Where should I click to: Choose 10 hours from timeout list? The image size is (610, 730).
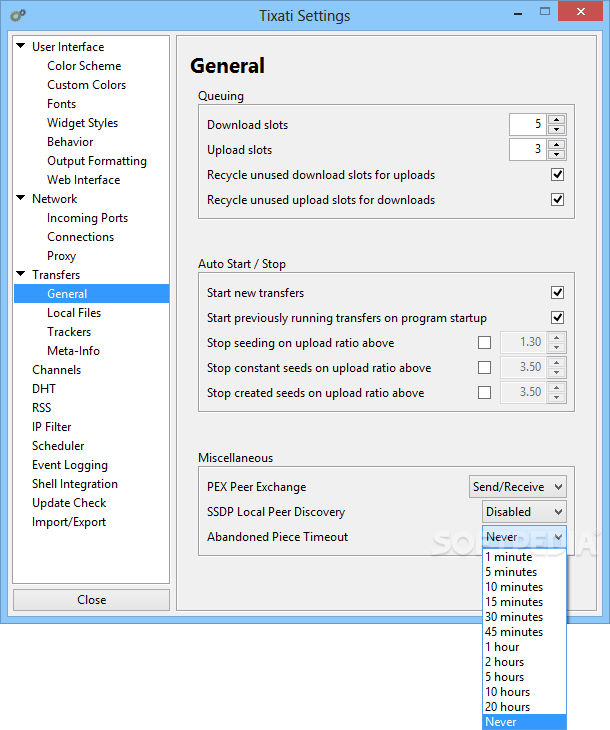[x=525, y=692]
